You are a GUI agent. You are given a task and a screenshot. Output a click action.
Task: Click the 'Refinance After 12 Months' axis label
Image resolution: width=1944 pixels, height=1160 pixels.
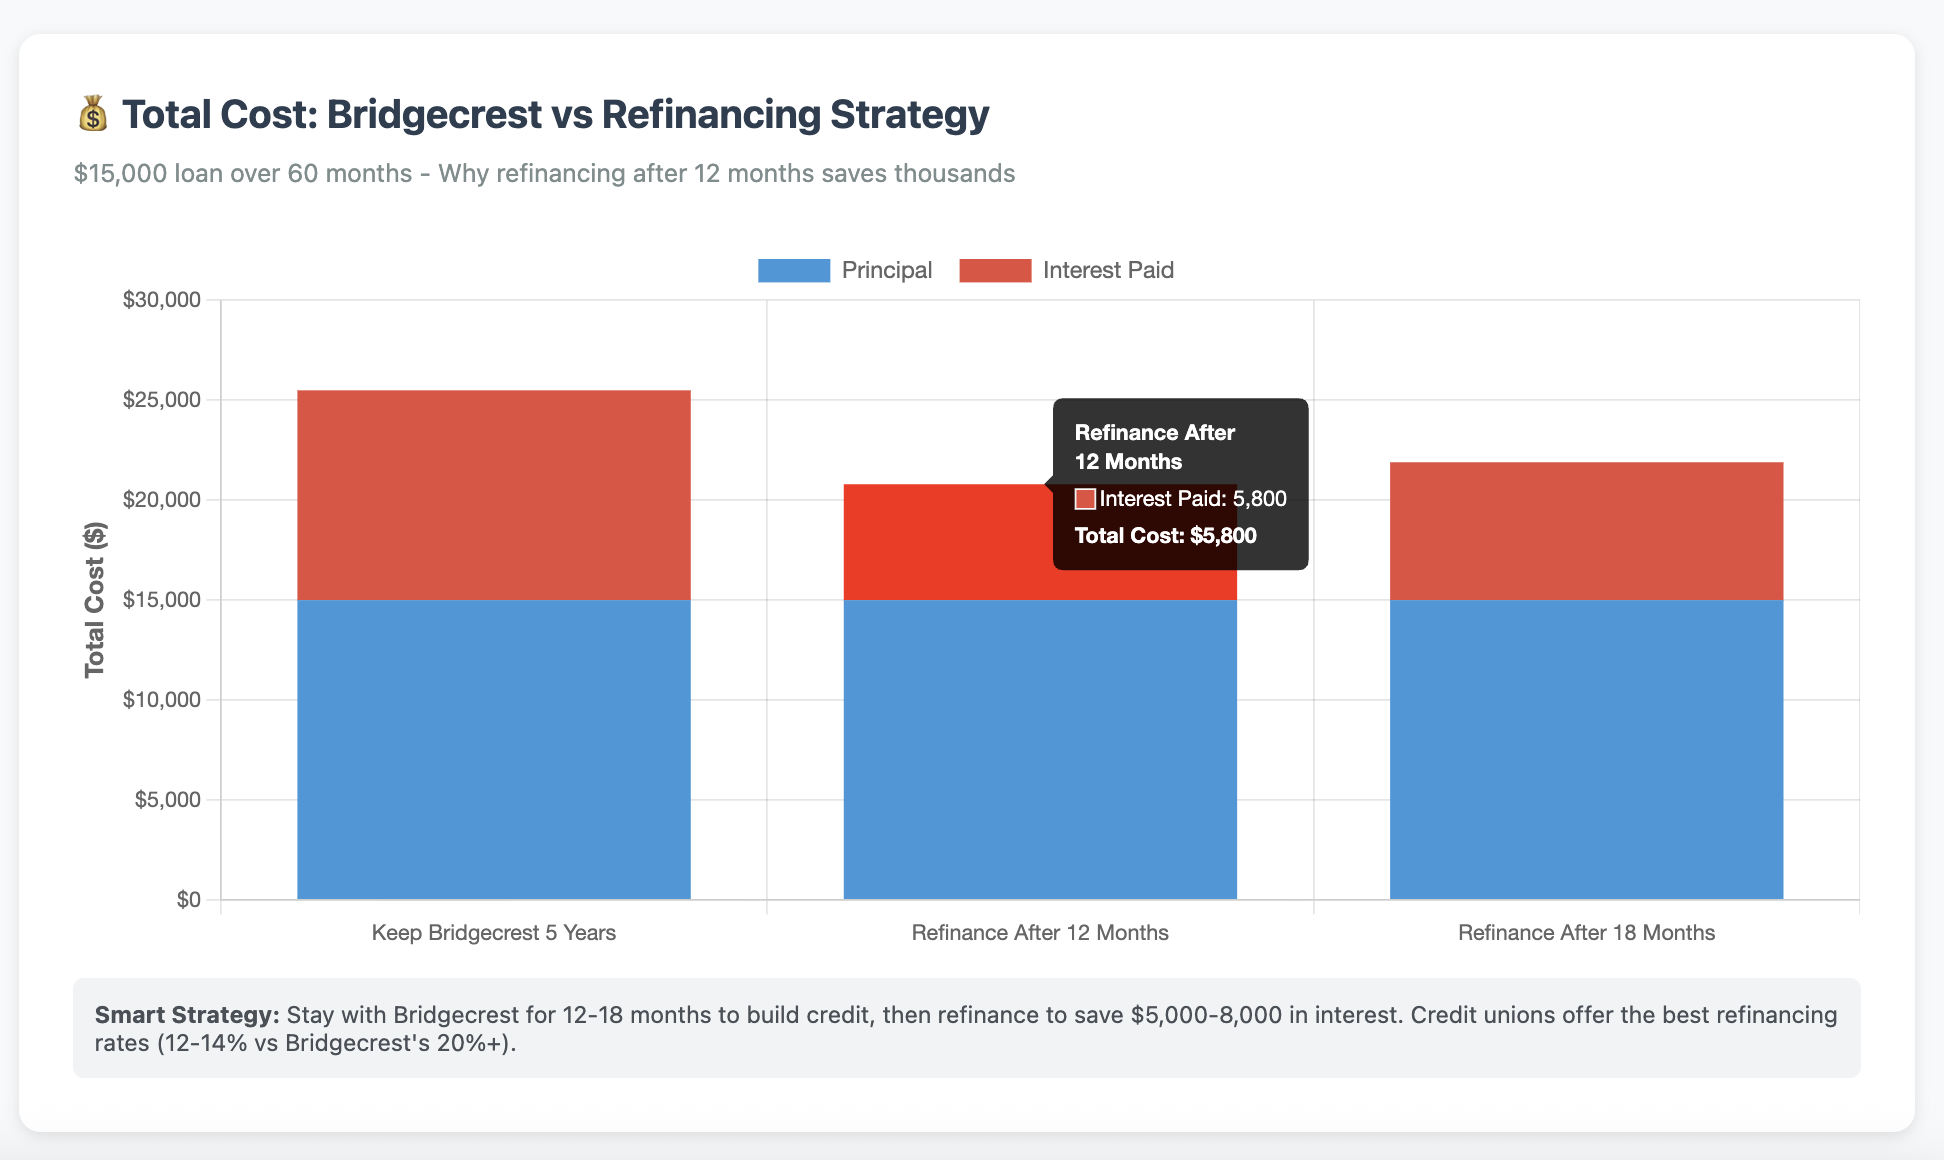(1040, 933)
